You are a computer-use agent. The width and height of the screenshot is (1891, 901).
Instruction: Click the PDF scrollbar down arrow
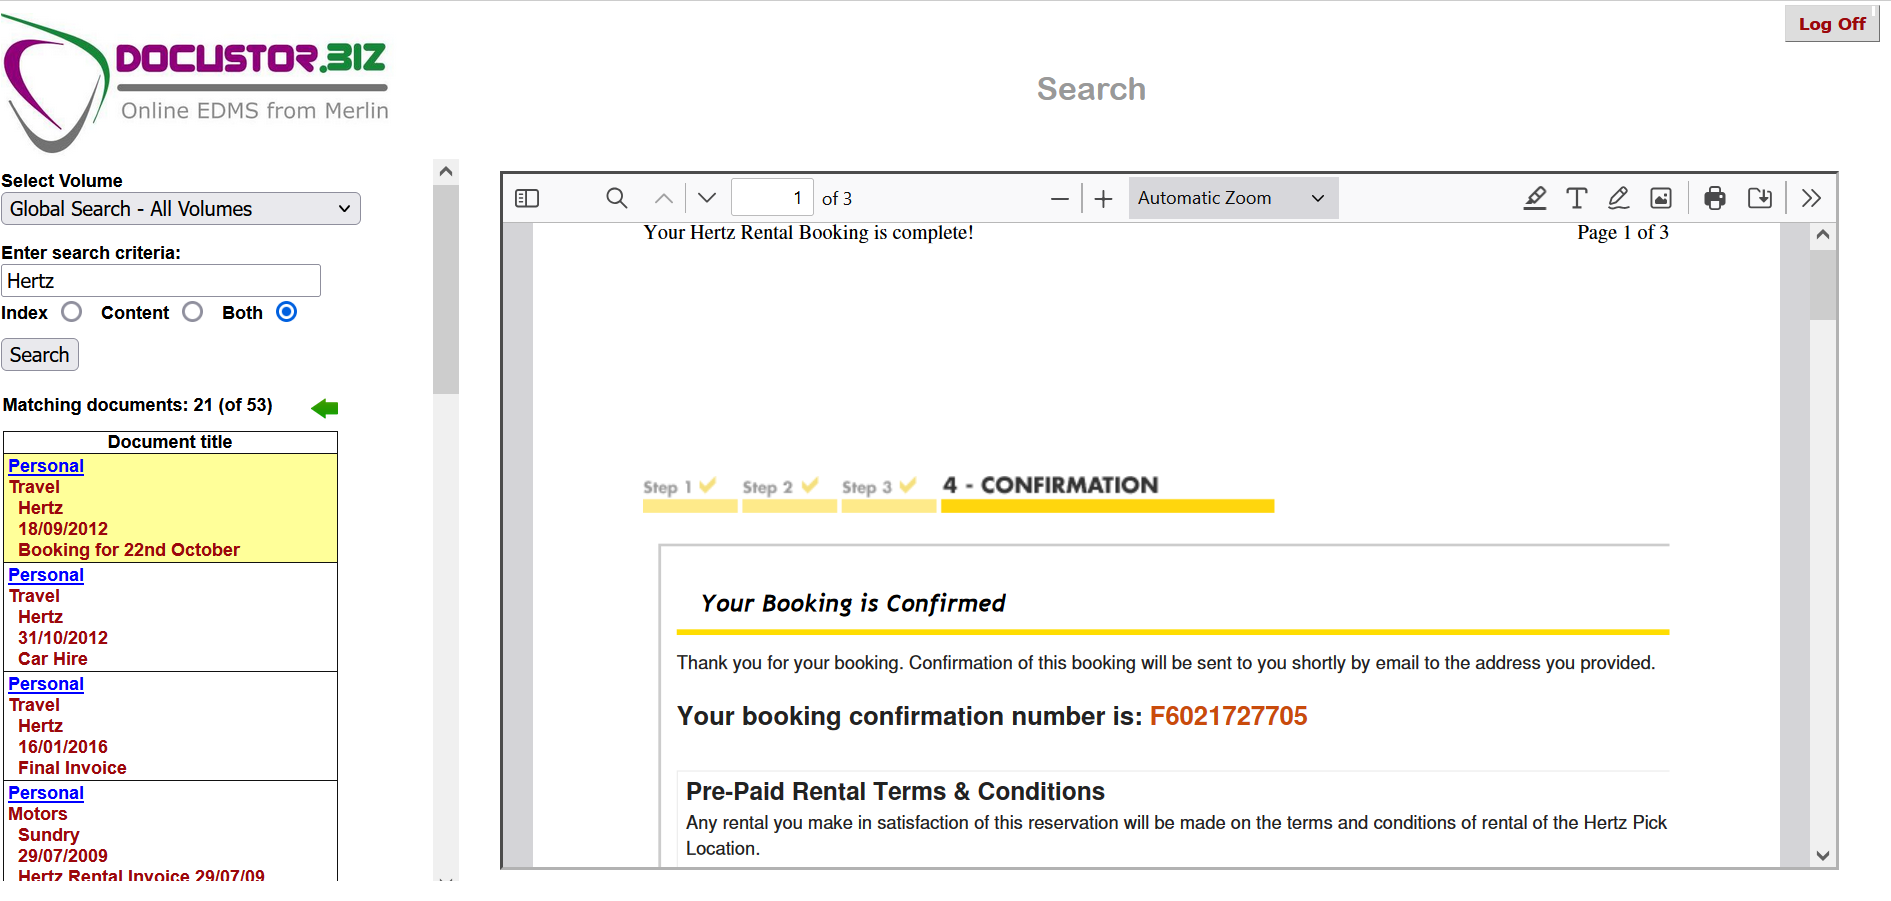coord(1823,855)
